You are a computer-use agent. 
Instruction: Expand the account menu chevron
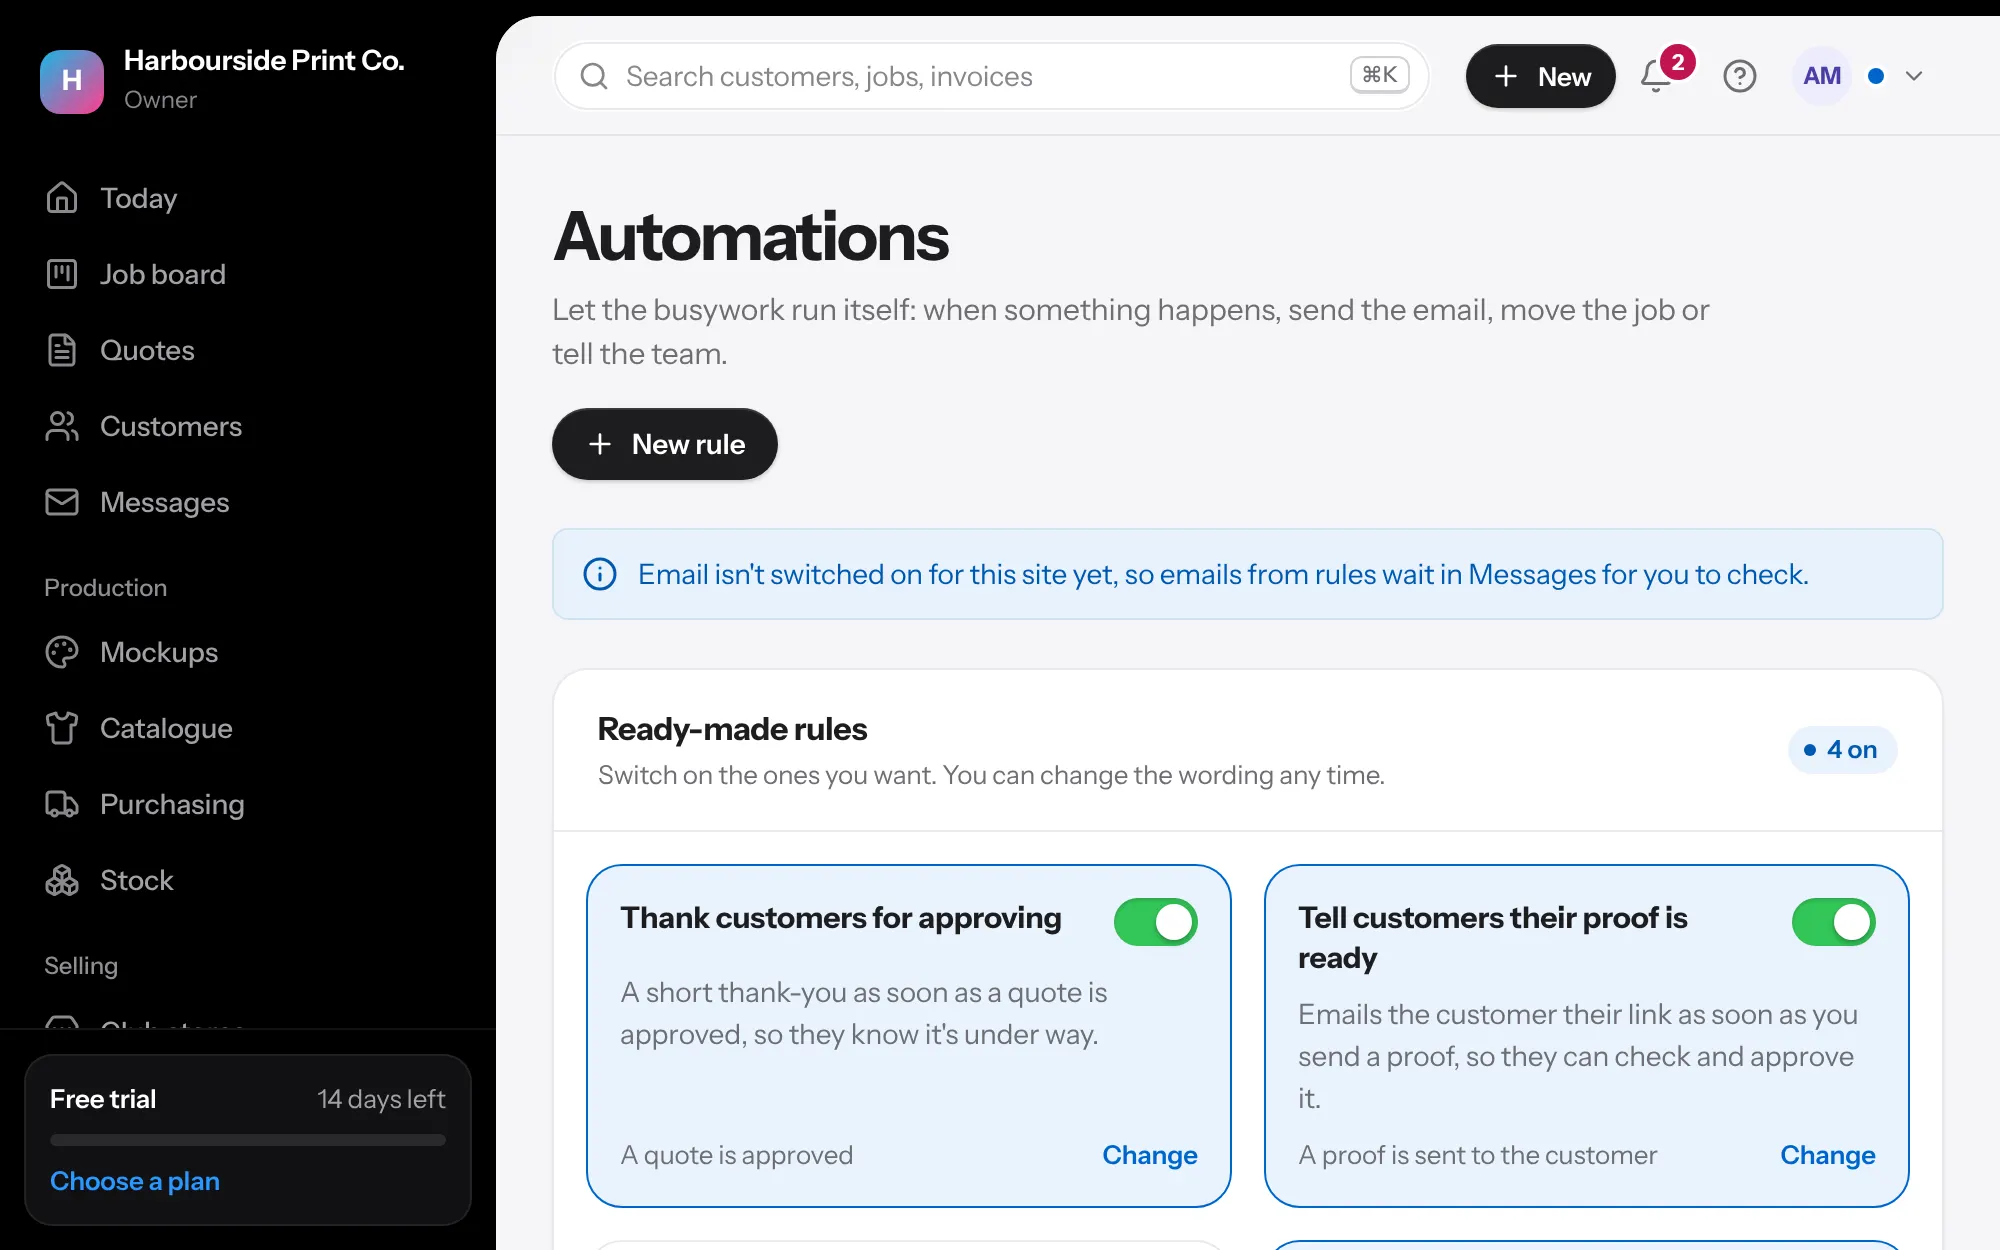coord(1914,76)
